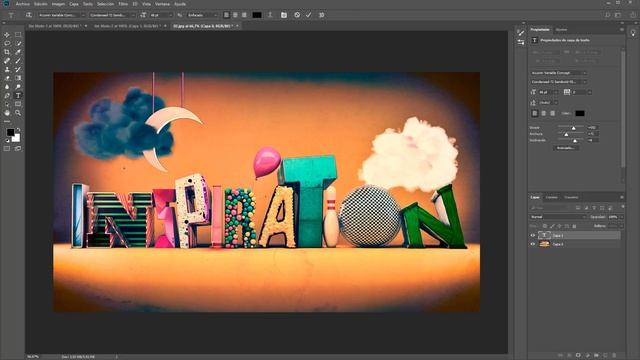Image resolution: width=640 pixels, height=360 pixels.
Task: Select the Horizontal Type tool
Action: coord(18,96)
